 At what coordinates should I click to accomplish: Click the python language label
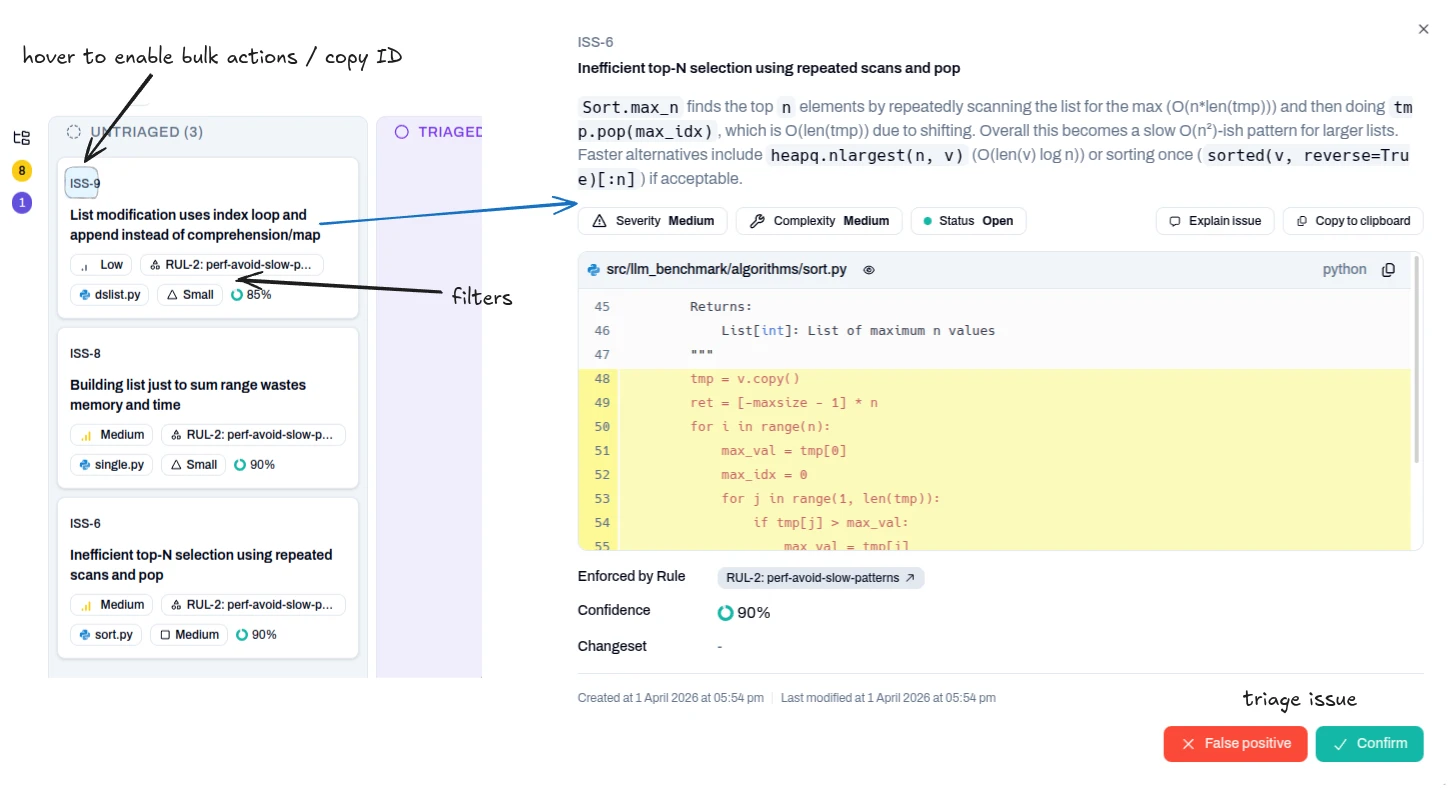pos(1345,270)
